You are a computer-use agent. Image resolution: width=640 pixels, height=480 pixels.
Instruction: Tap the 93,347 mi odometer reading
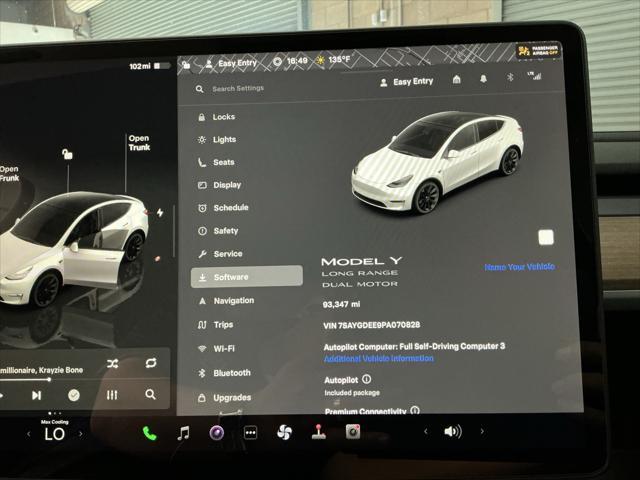(341, 304)
